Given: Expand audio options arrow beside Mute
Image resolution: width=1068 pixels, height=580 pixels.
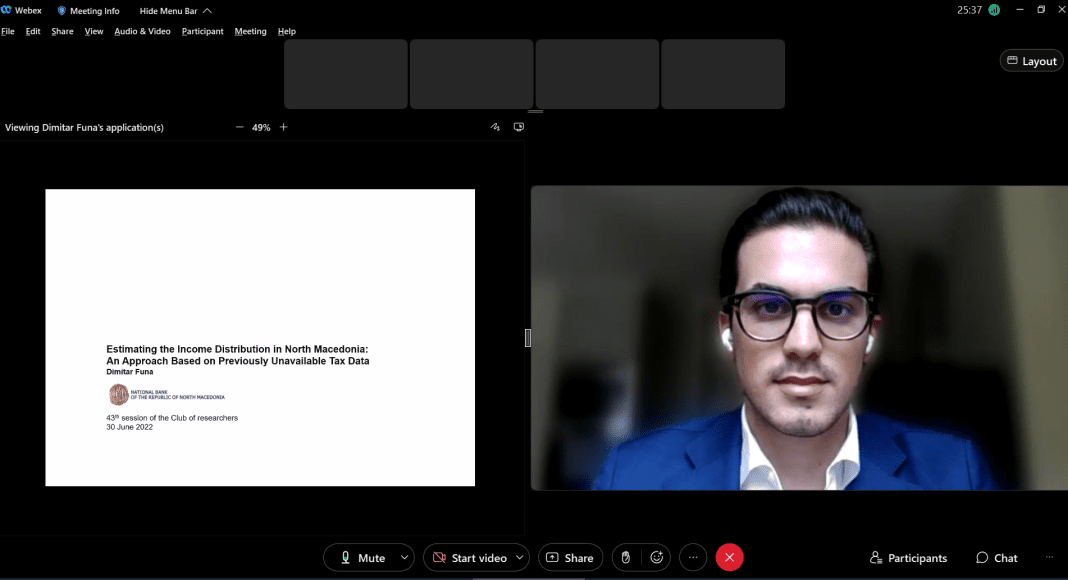Looking at the screenshot, I should (404, 558).
